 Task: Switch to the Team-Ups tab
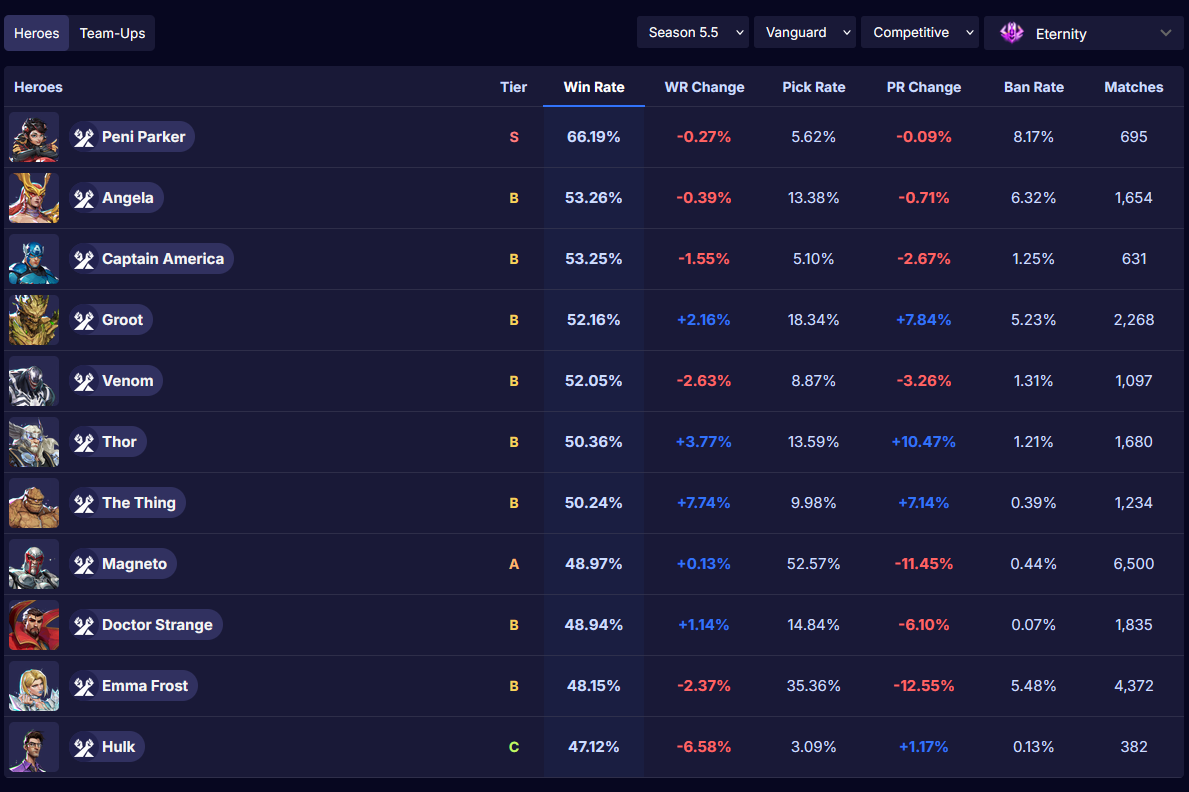pyautogui.click(x=112, y=33)
